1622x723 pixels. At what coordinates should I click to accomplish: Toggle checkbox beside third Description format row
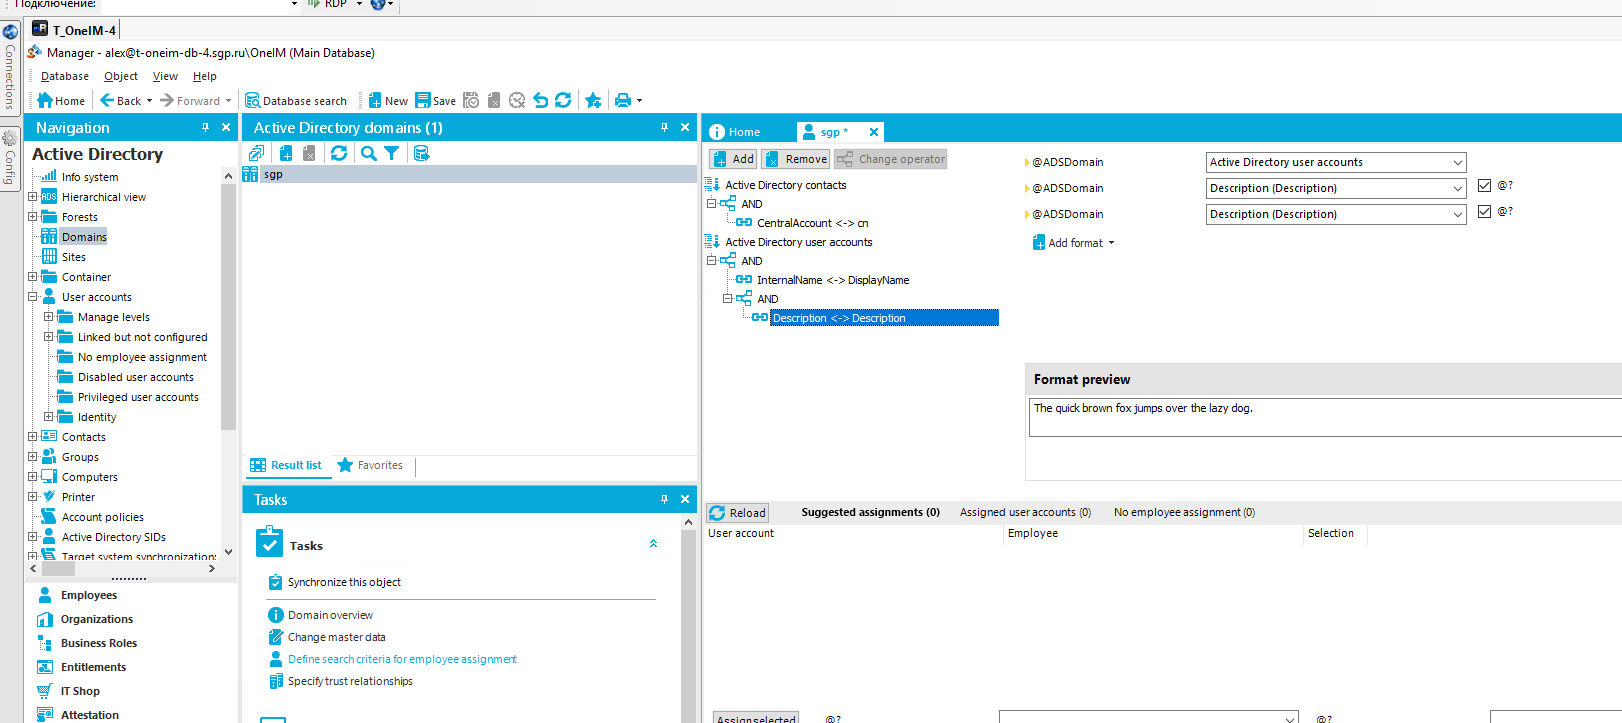pos(1484,212)
